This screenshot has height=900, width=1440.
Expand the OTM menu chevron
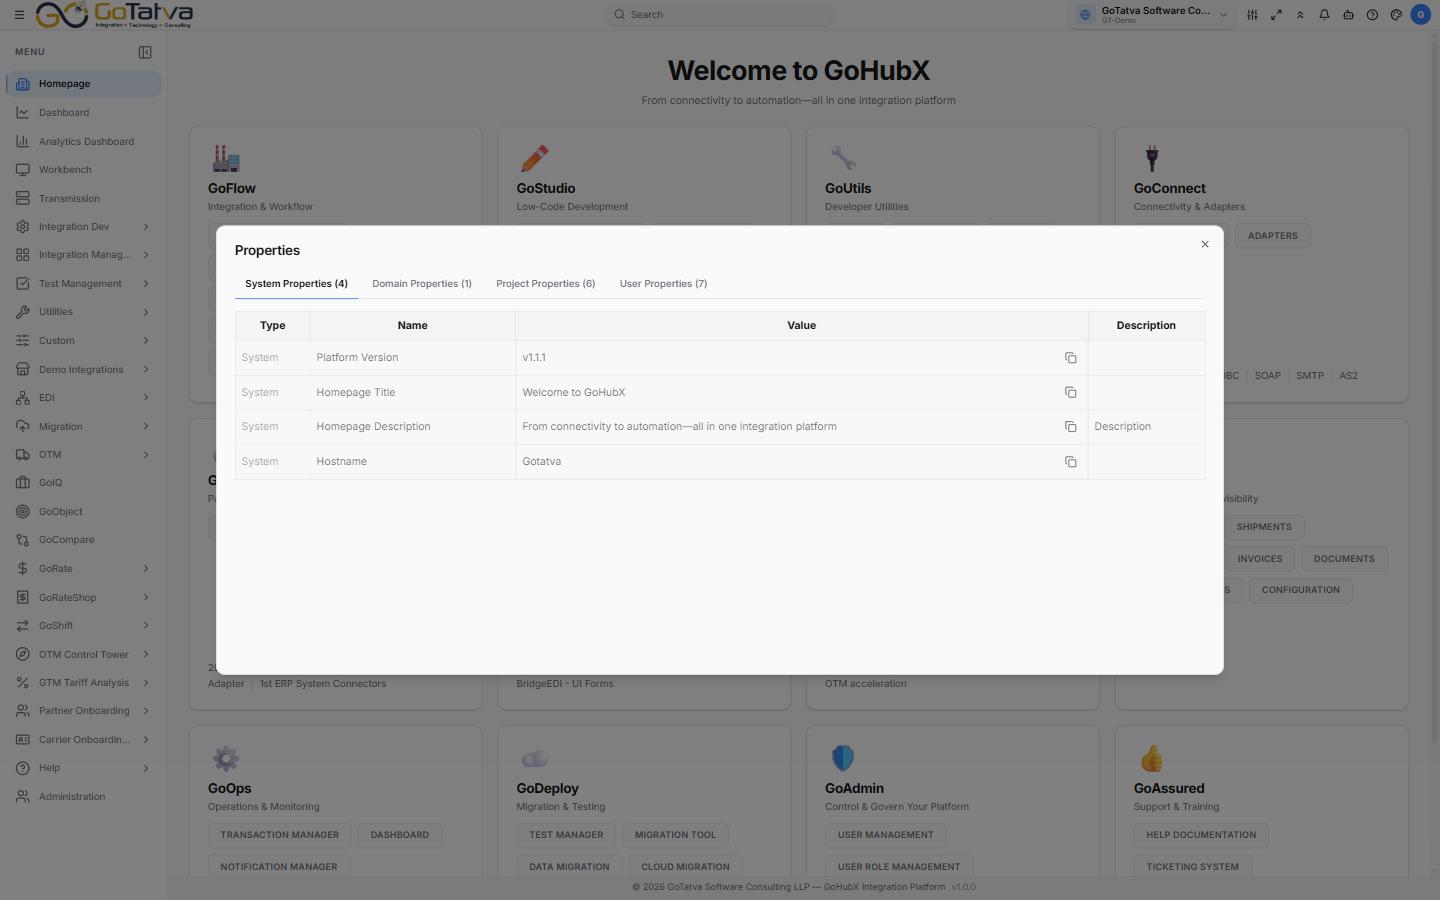146,455
